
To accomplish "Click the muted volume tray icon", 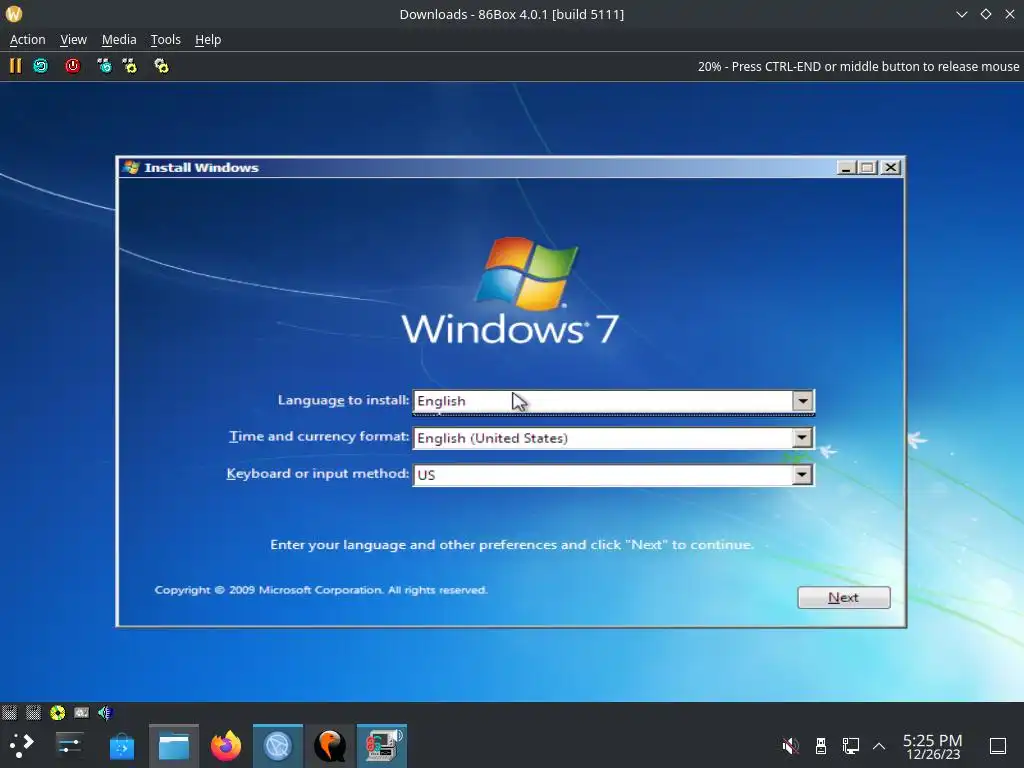I will click(x=790, y=745).
